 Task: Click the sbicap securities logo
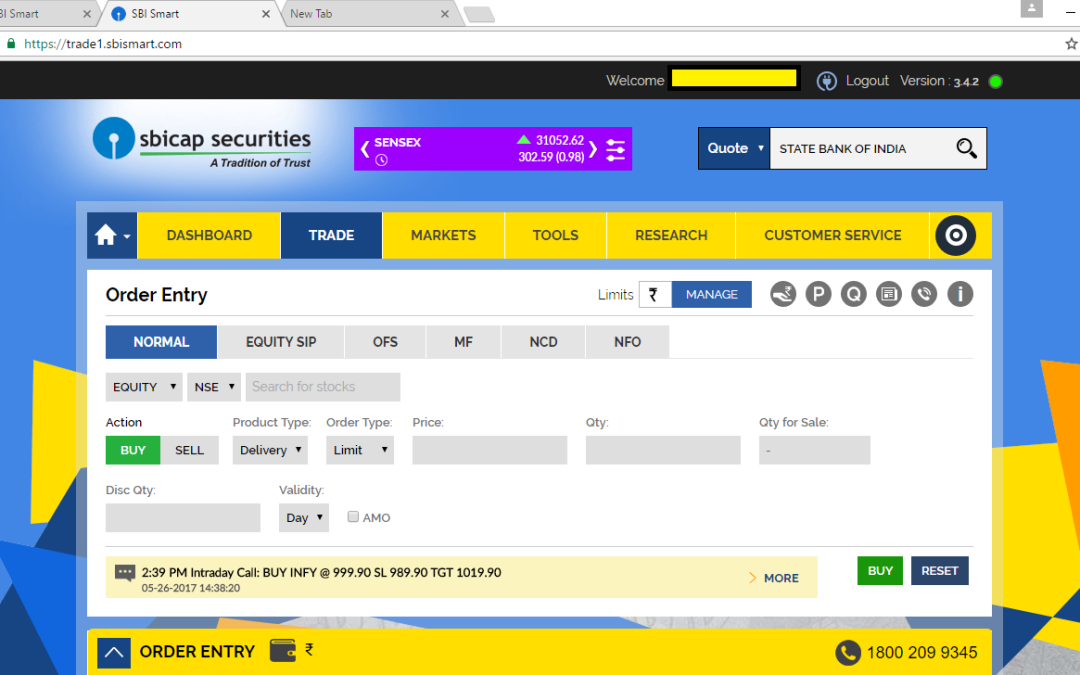click(202, 143)
